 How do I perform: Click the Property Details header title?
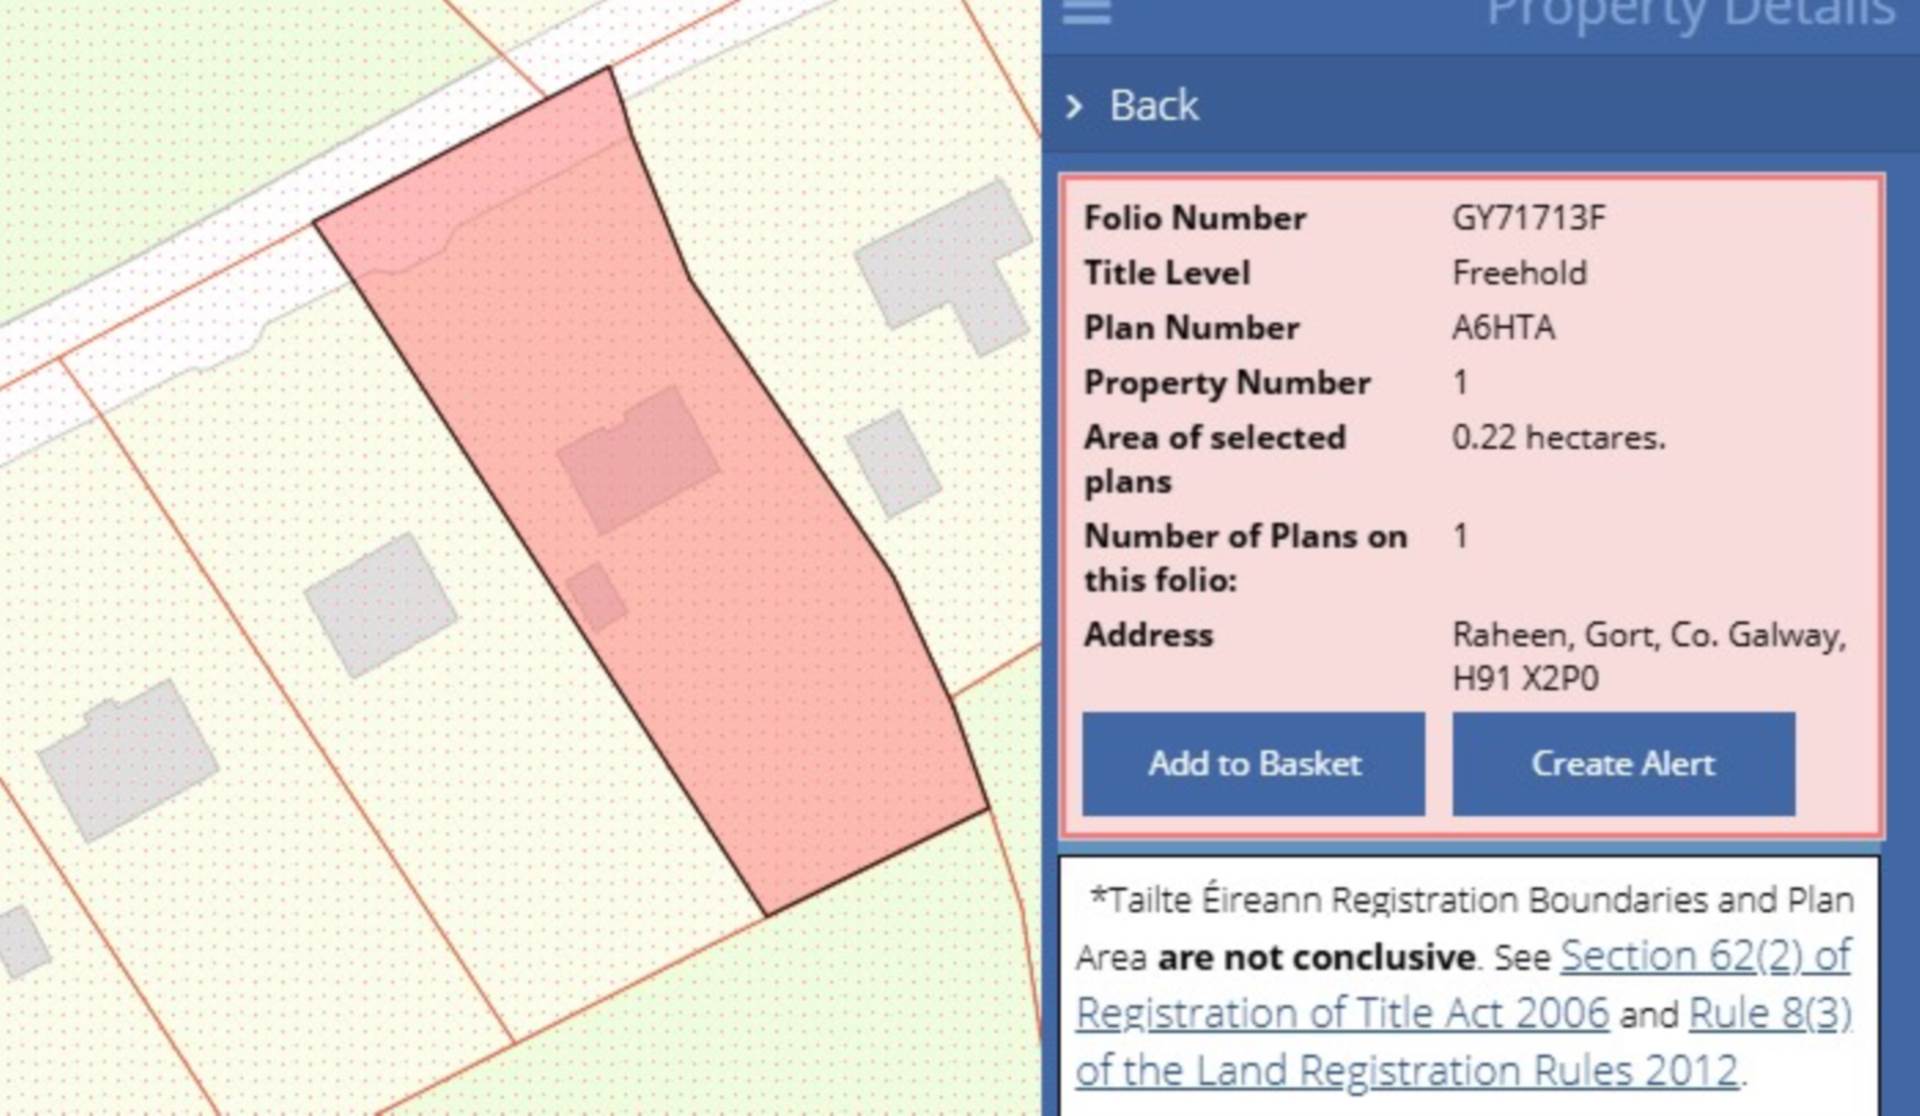point(1690,14)
